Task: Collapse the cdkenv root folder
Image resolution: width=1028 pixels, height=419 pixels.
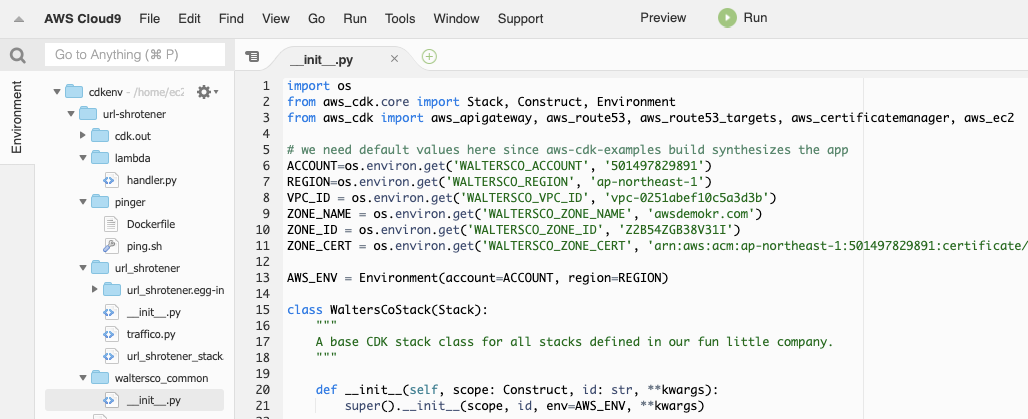Action: tap(57, 92)
